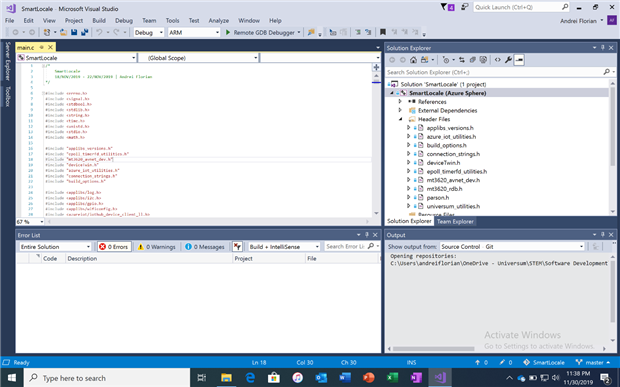Start debugging with the green play icon
Image resolution: width=620 pixels, height=387 pixels.
(x=228, y=32)
